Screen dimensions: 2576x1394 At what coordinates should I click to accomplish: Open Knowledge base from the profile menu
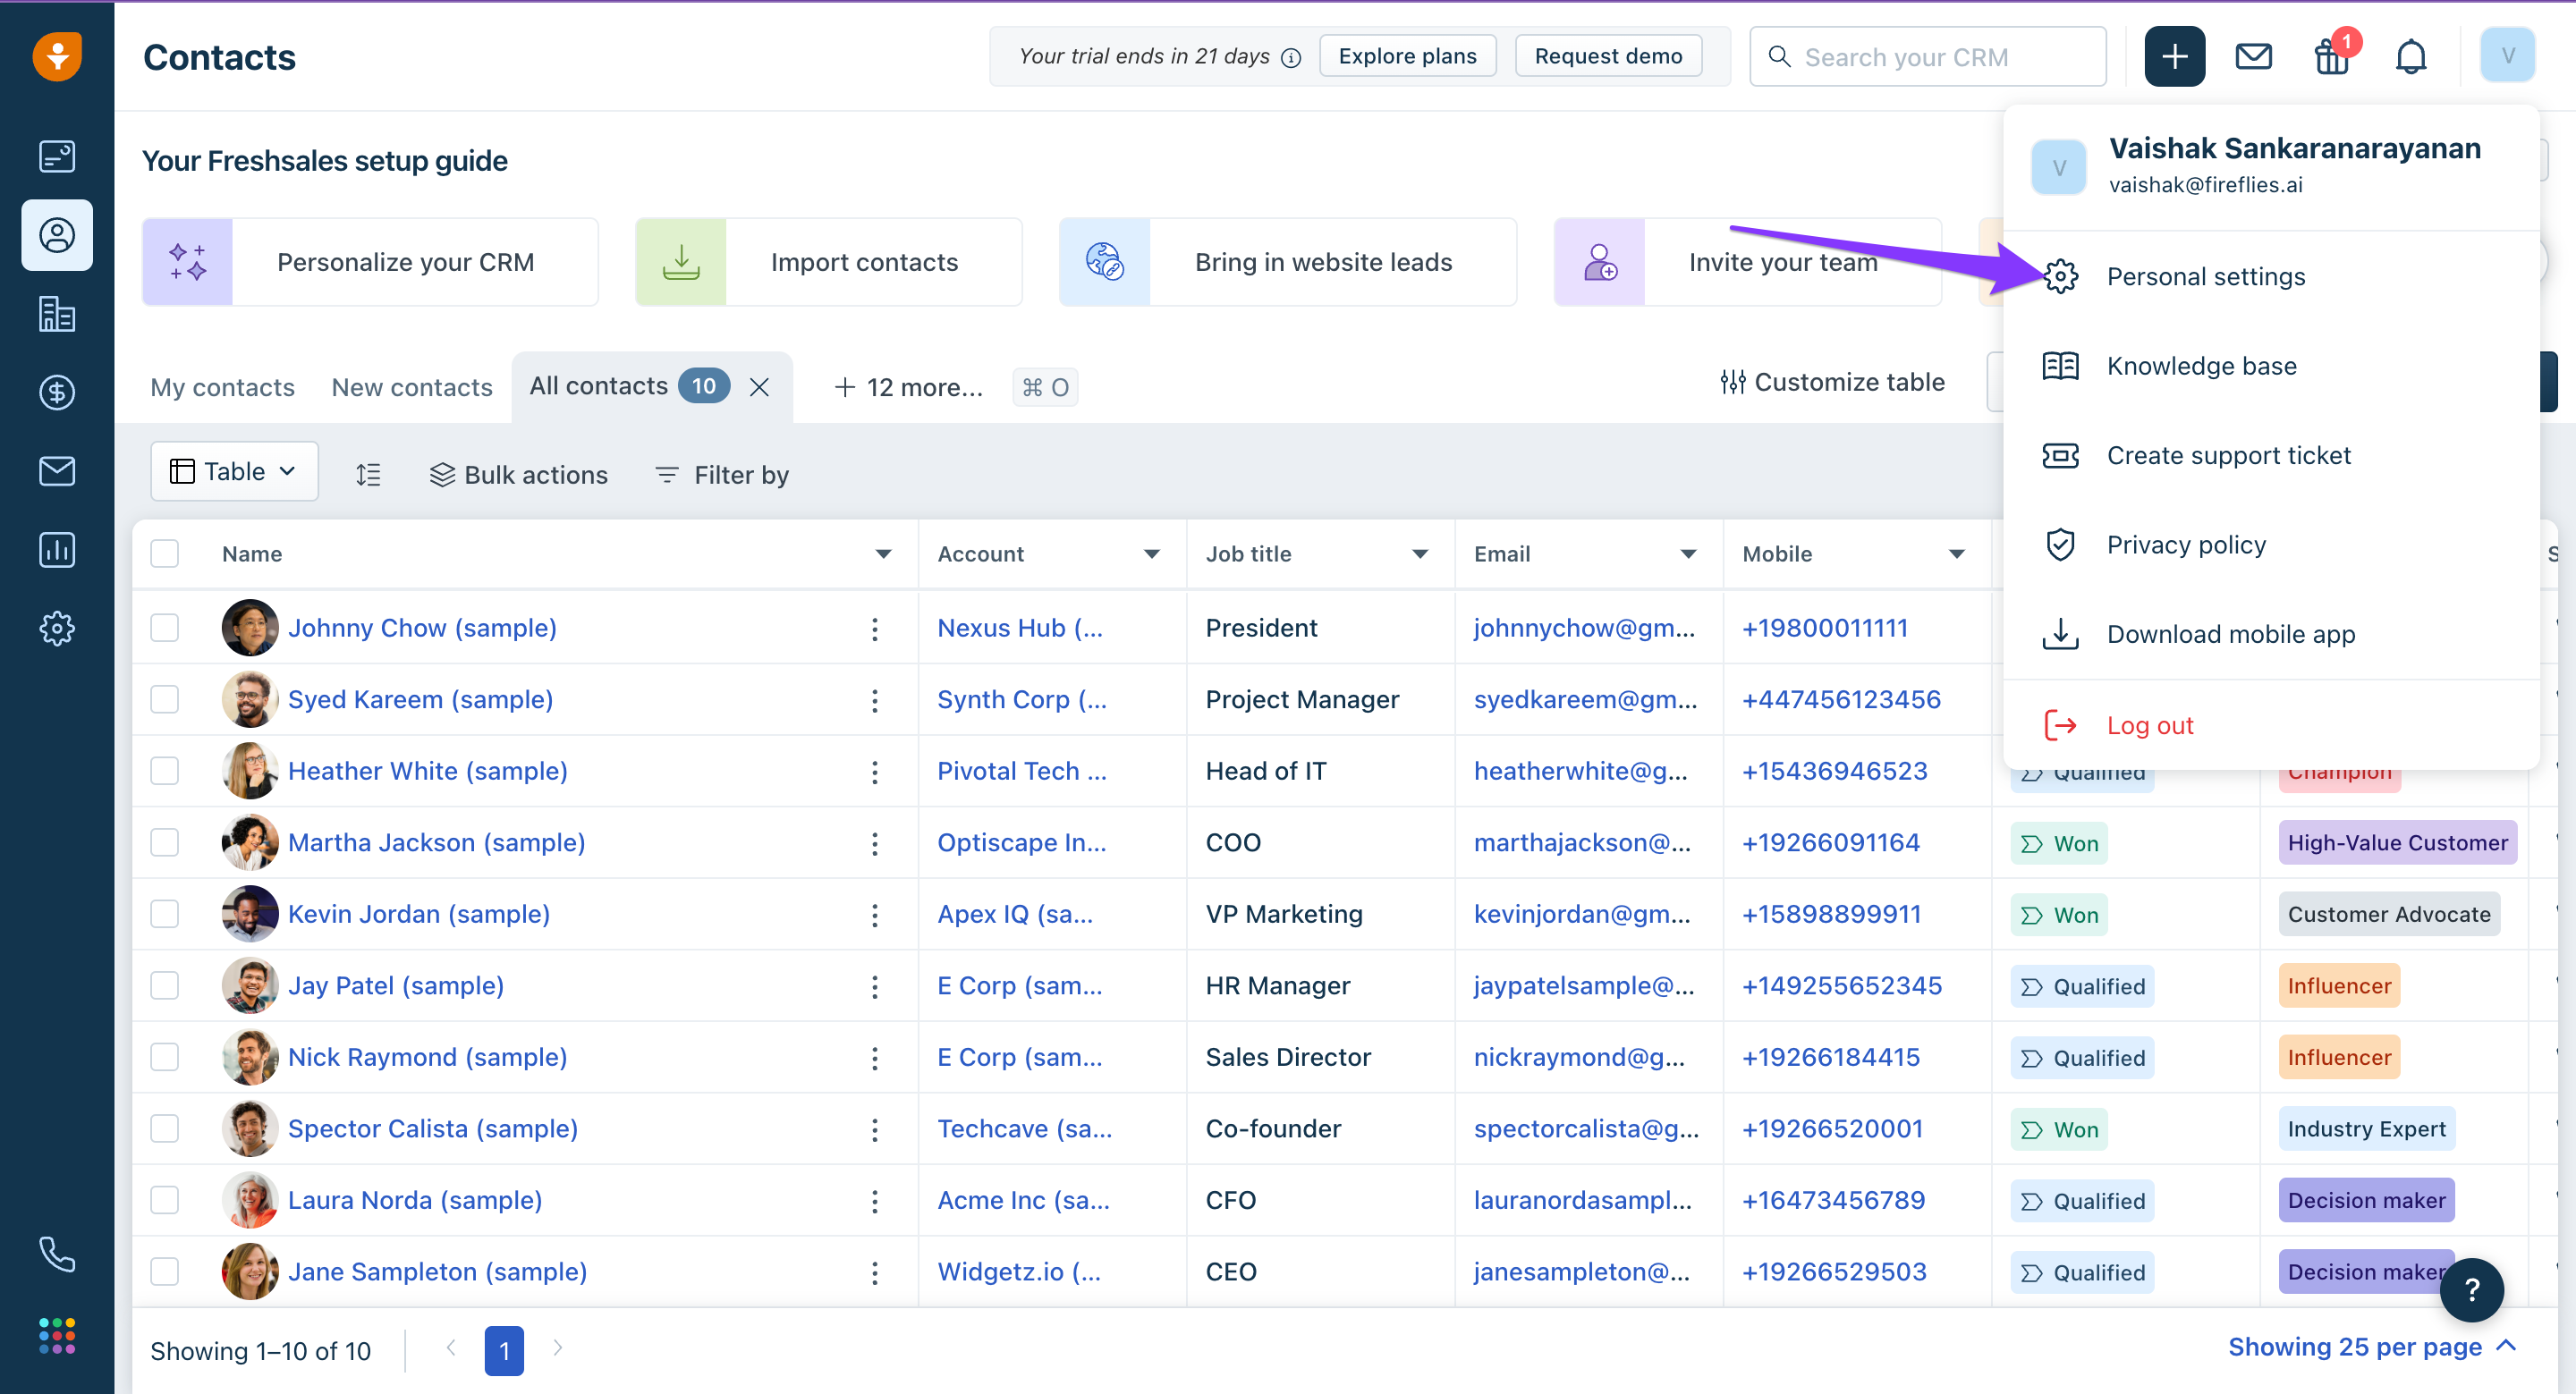tap(2270, 366)
